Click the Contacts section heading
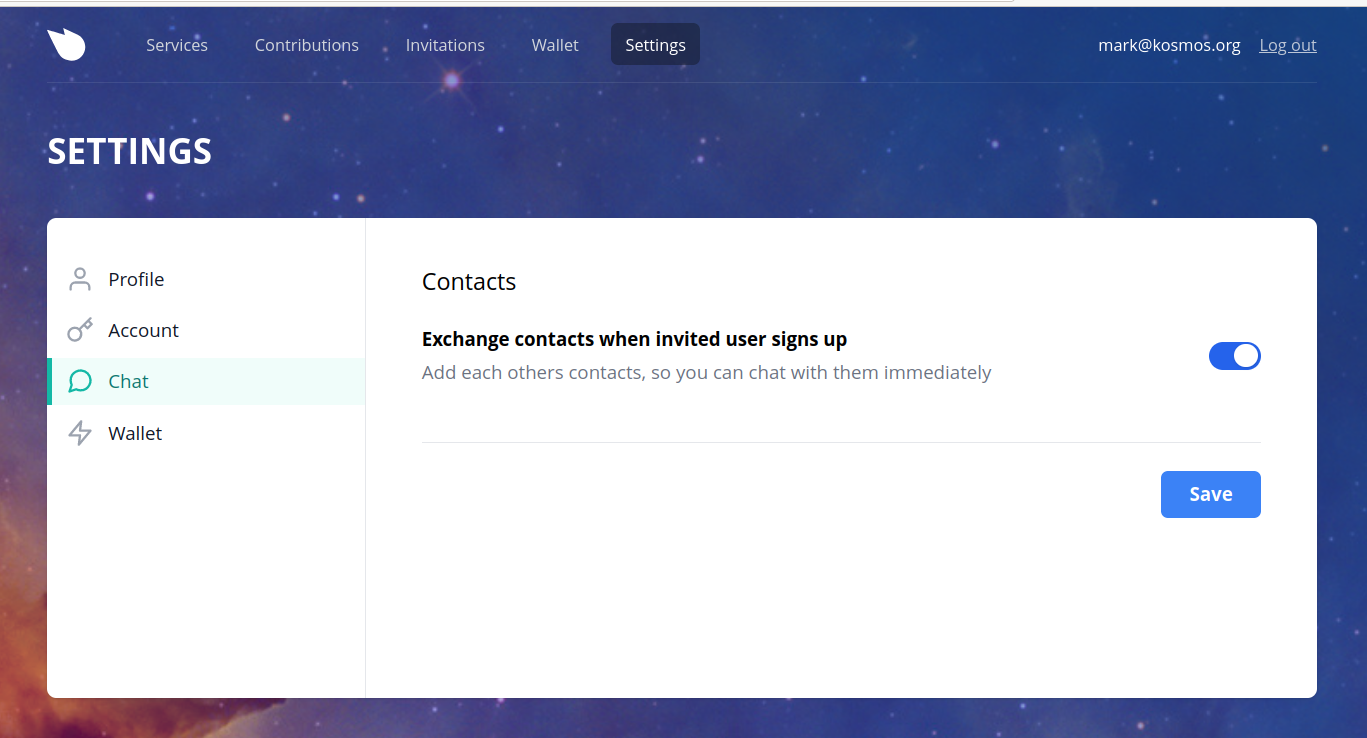The width and height of the screenshot is (1367, 738). 469,282
